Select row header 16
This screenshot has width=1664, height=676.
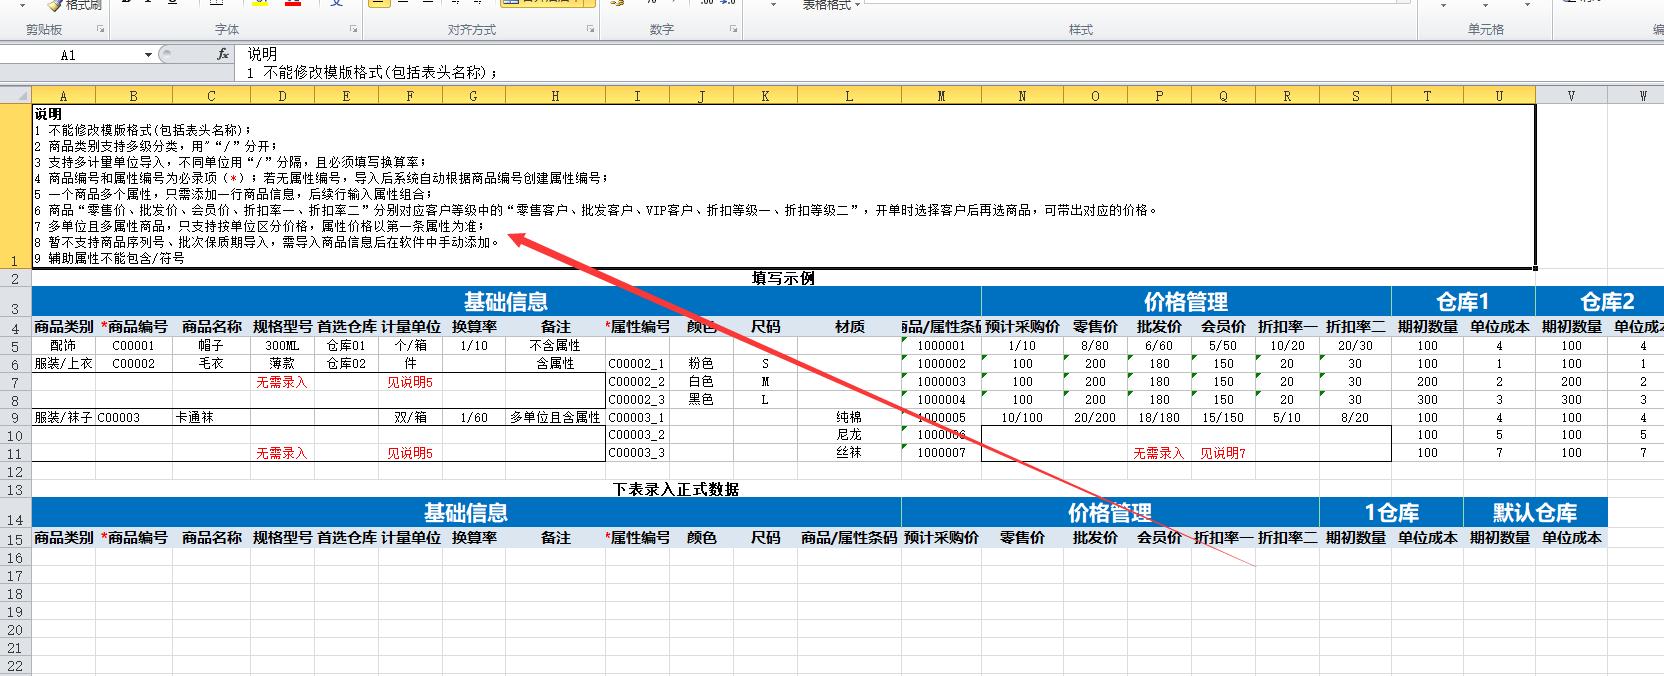15,558
